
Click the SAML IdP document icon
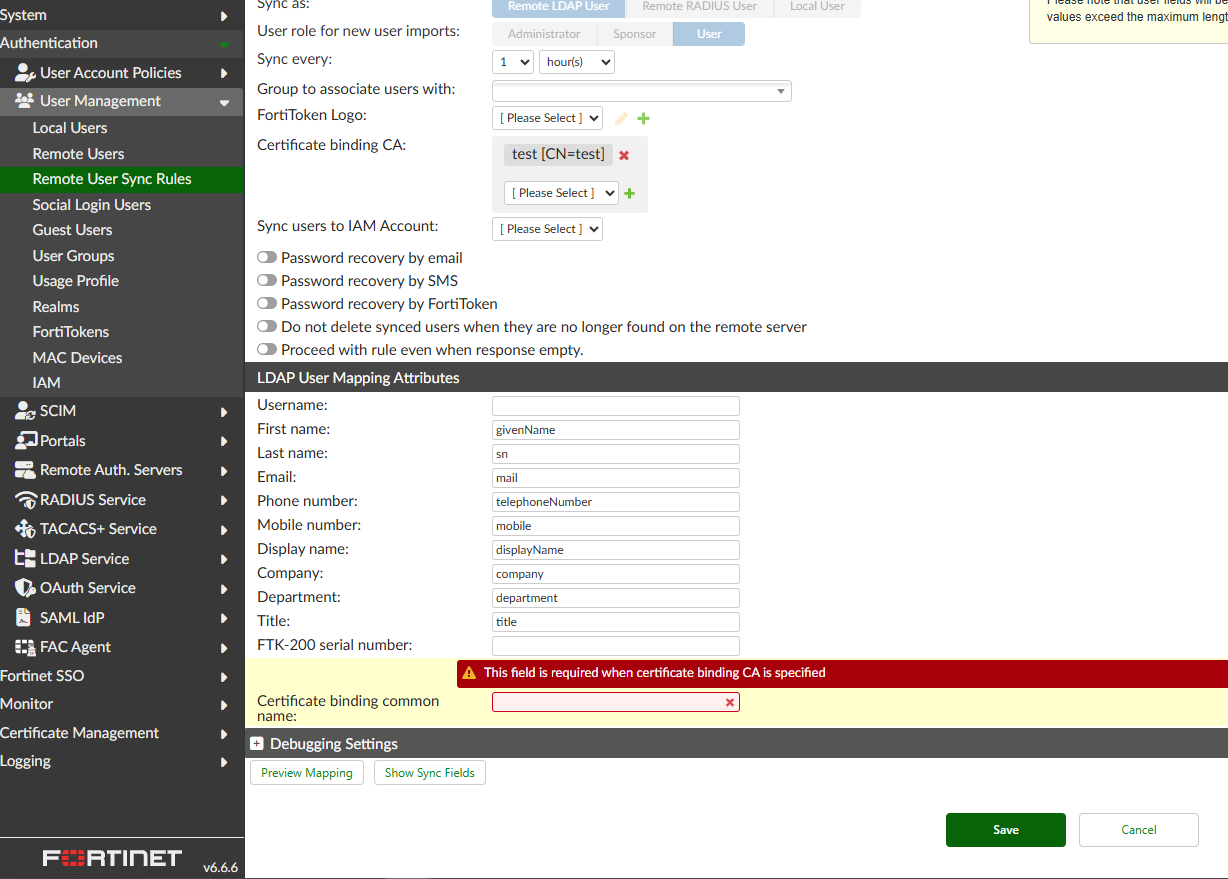(22, 618)
